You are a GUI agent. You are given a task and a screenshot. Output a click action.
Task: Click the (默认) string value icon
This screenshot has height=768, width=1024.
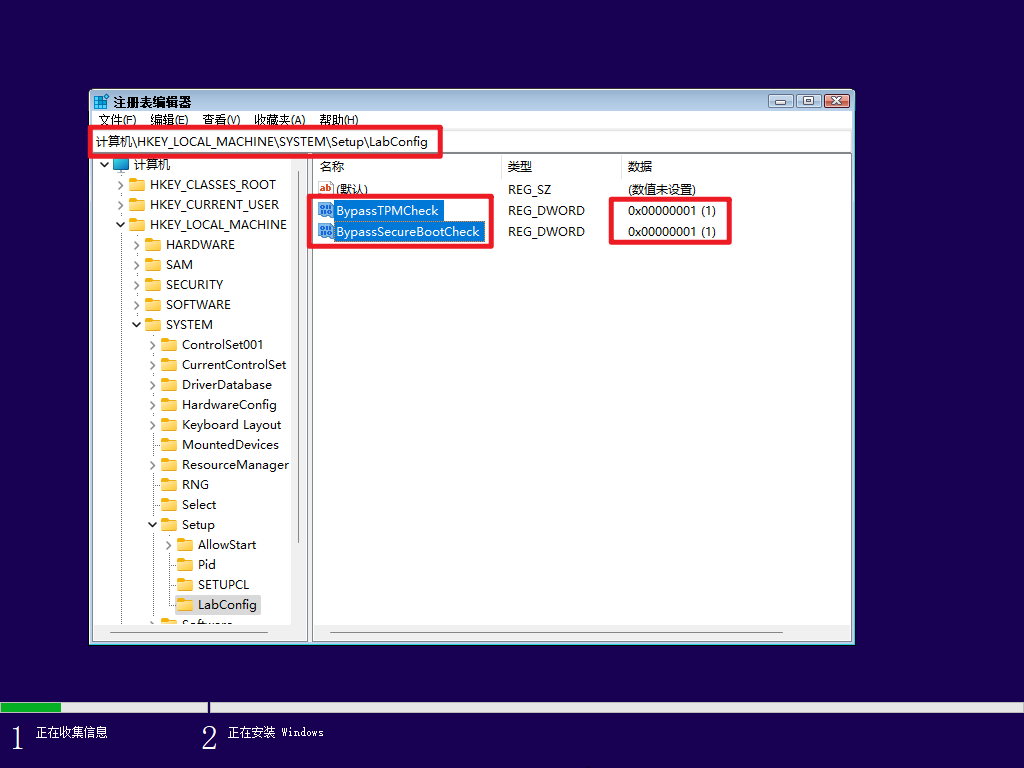point(325,189)
